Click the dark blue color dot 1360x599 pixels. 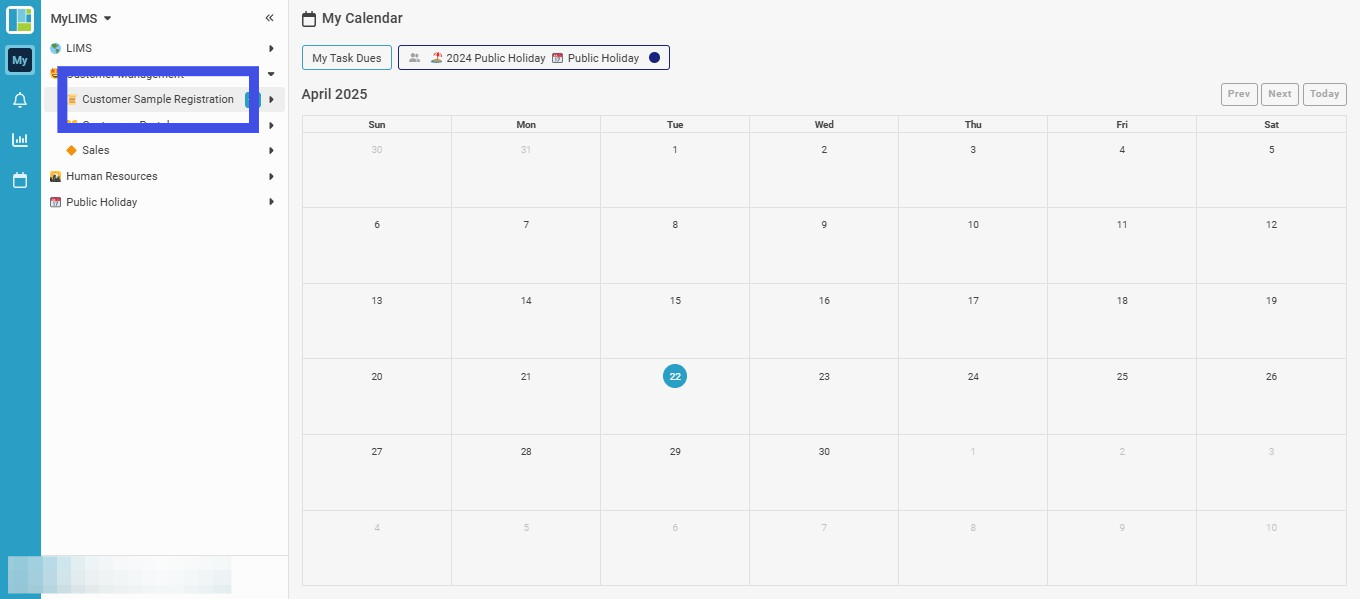pos(654,58)
